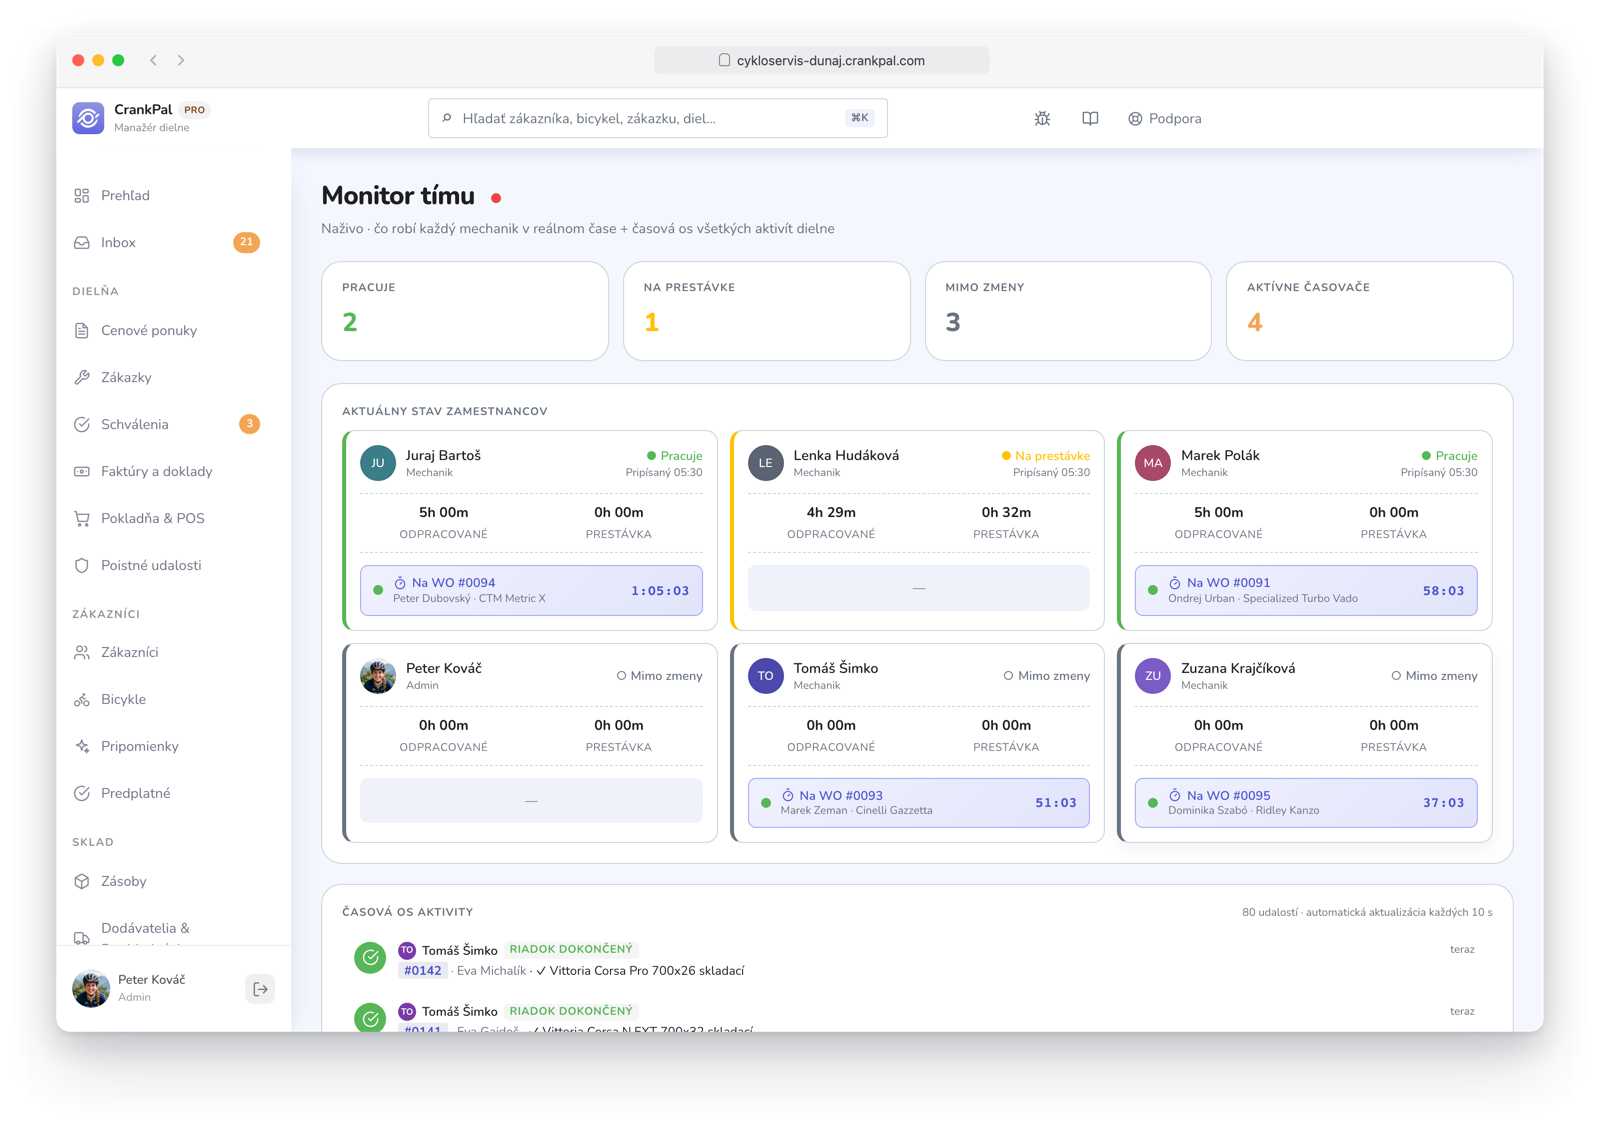Open Predplatné in the sidebar
This screenshot has width=1600, height=1131.
pos(166,793)
